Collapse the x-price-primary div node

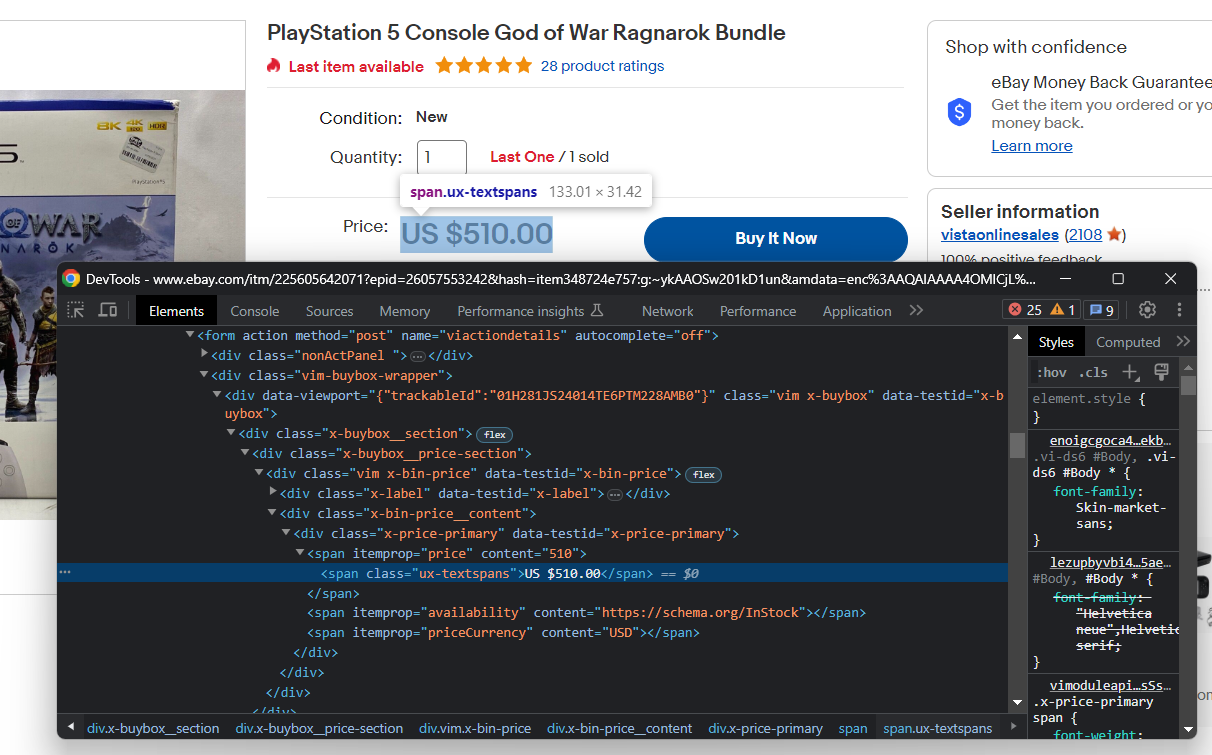[x=286, y=533]
